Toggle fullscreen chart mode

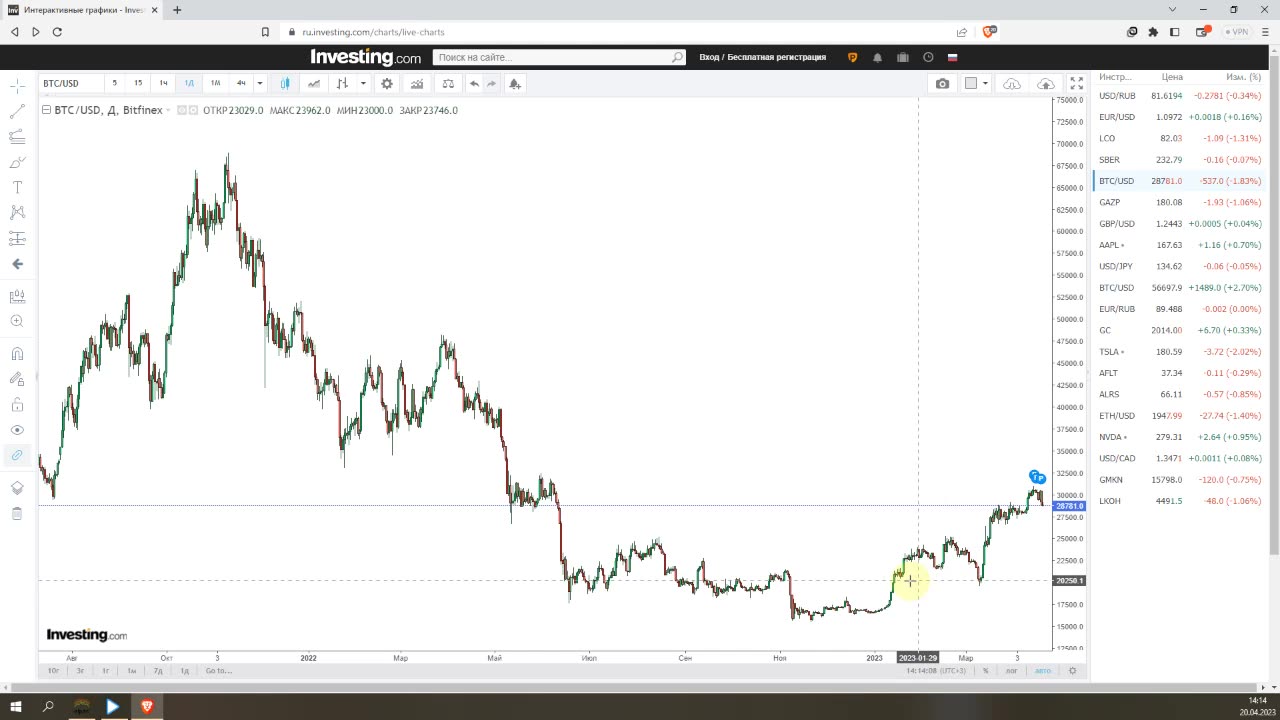coord(1077,83)
